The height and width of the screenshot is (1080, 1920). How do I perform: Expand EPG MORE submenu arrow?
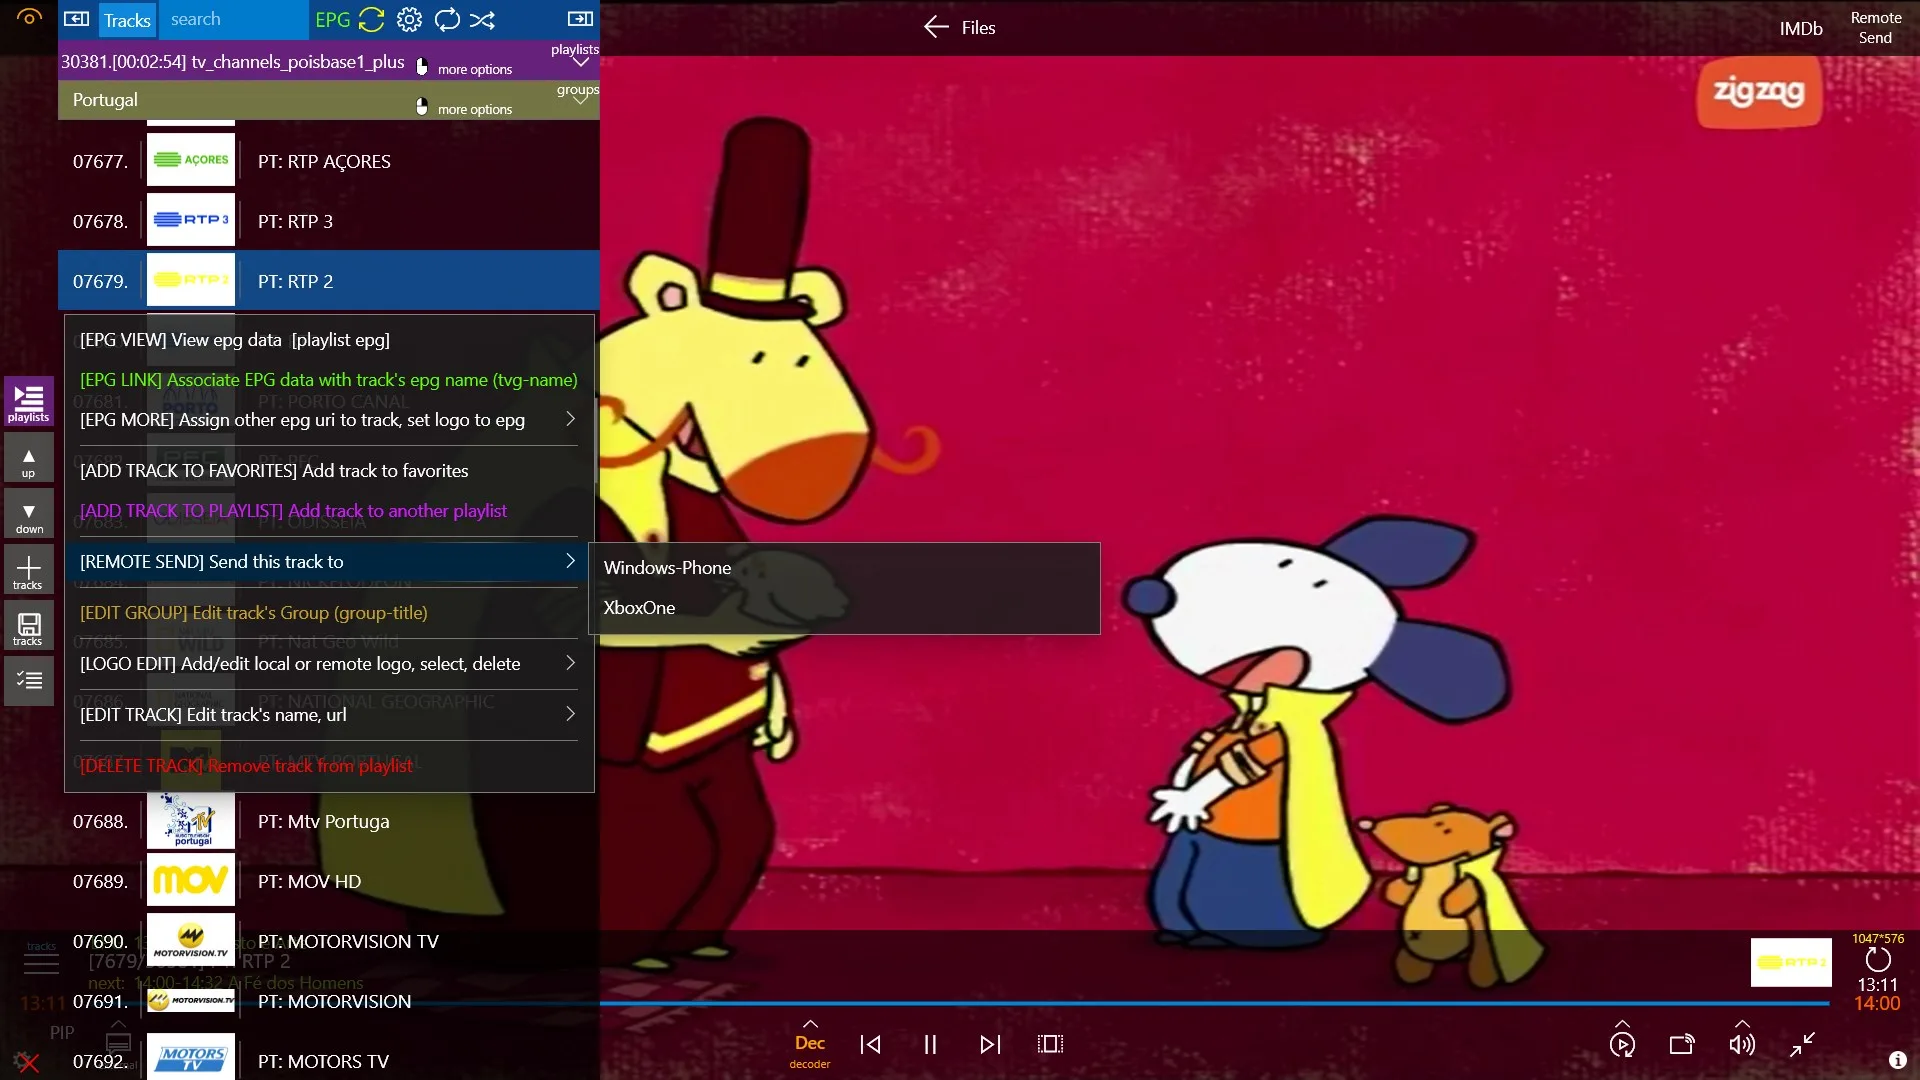tap(570, 419)
